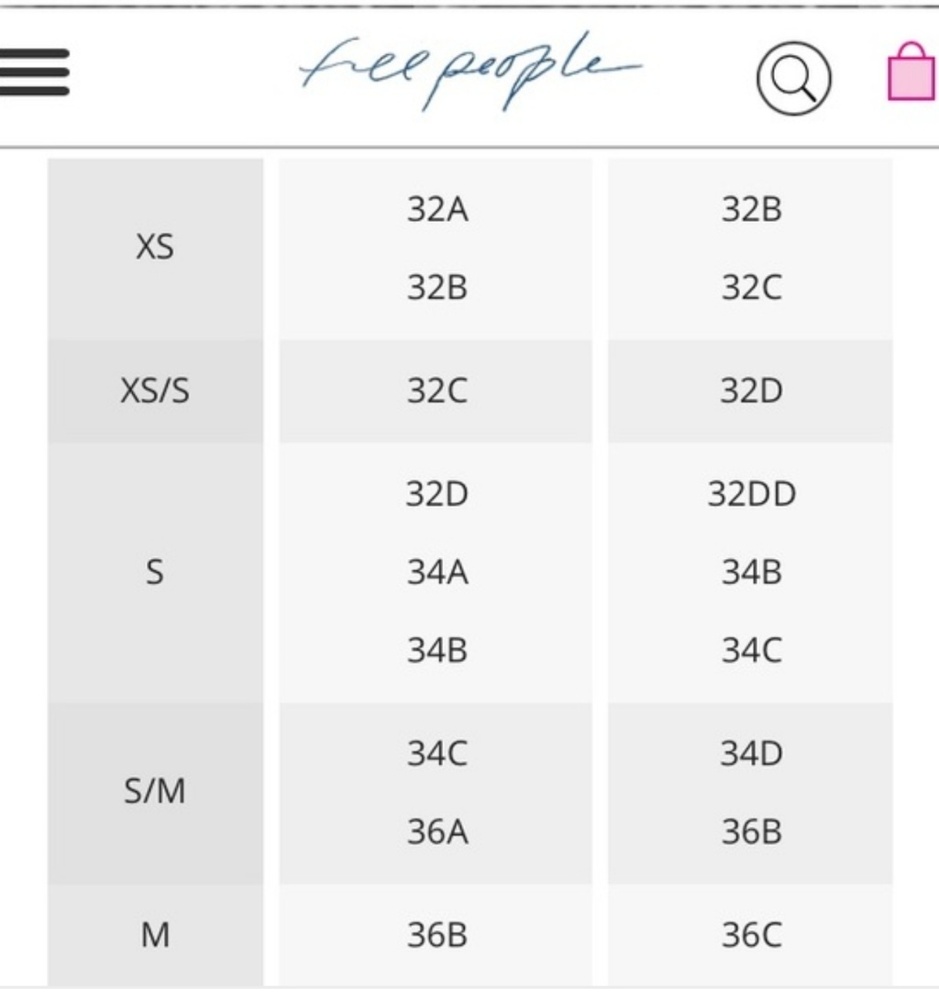Click the 32A size cell
Viewport: 939px width, 1000px height.
coord(437,209)
